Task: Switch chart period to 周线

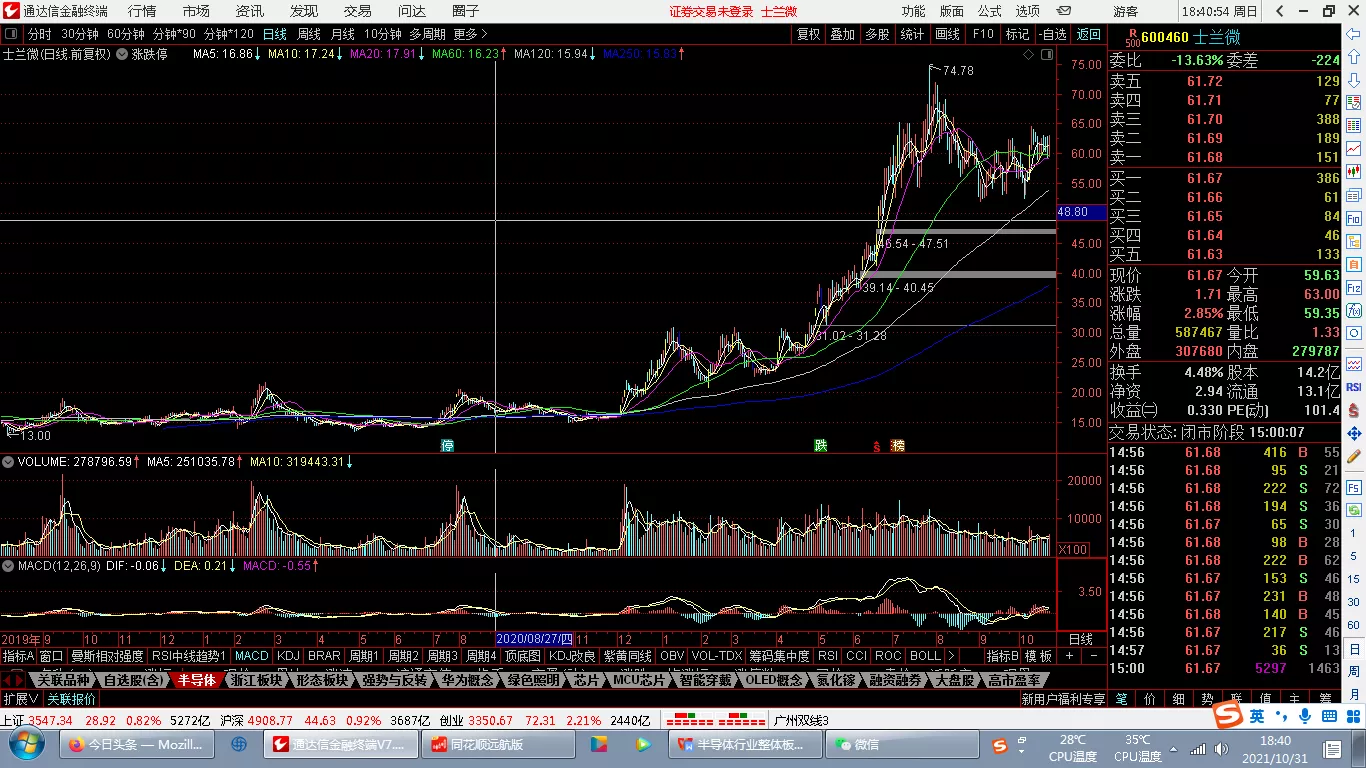Action: (308, 34)
